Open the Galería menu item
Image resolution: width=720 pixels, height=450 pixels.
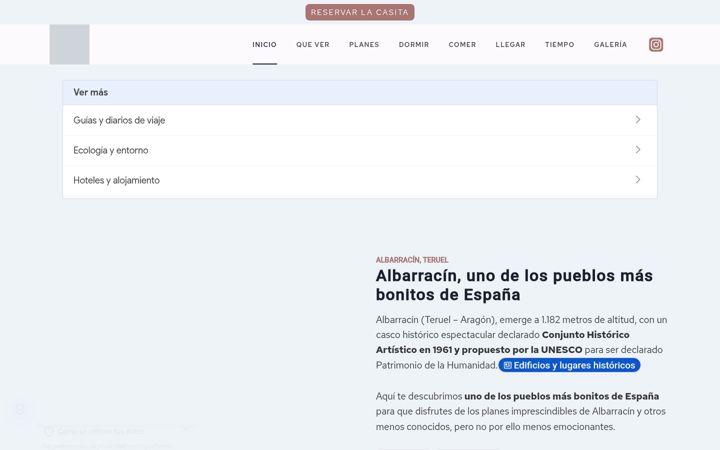[610, 45]
